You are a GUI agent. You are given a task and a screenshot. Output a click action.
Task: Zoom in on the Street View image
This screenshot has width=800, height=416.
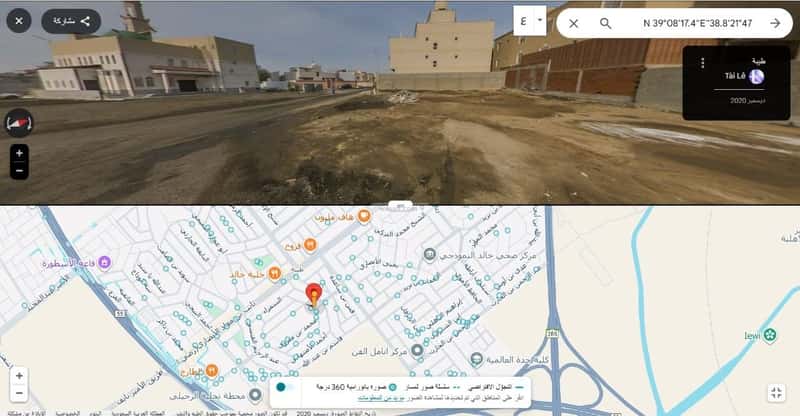[x=19, y=153]
